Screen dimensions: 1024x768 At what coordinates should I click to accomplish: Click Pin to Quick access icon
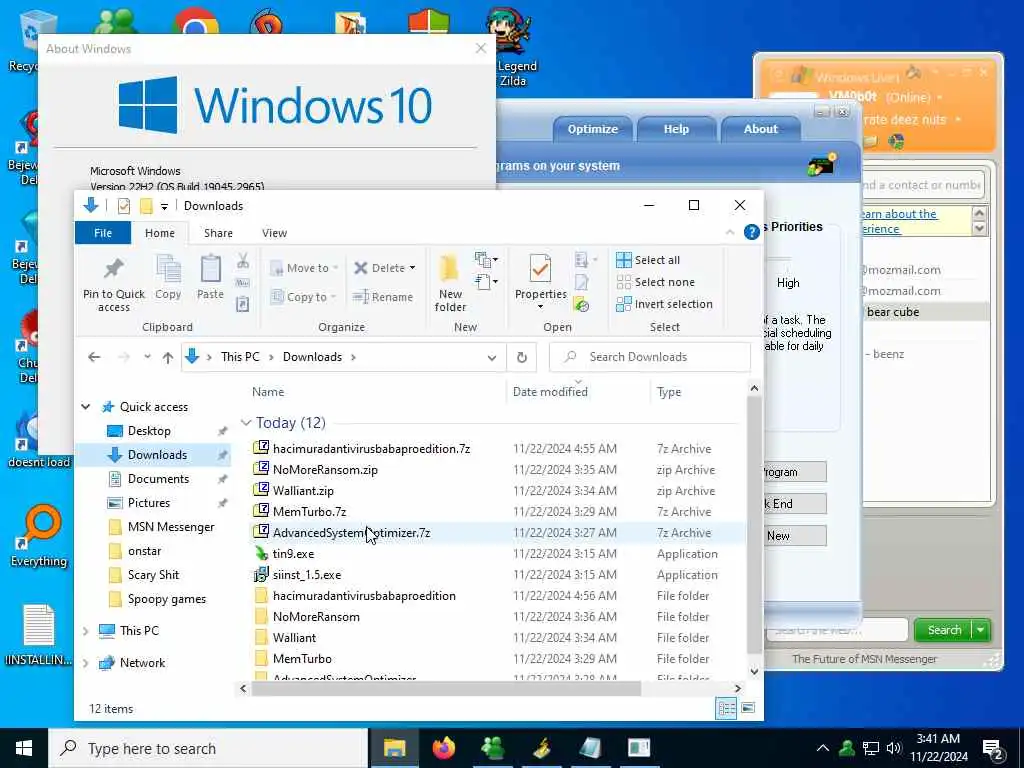pos(114,269)
